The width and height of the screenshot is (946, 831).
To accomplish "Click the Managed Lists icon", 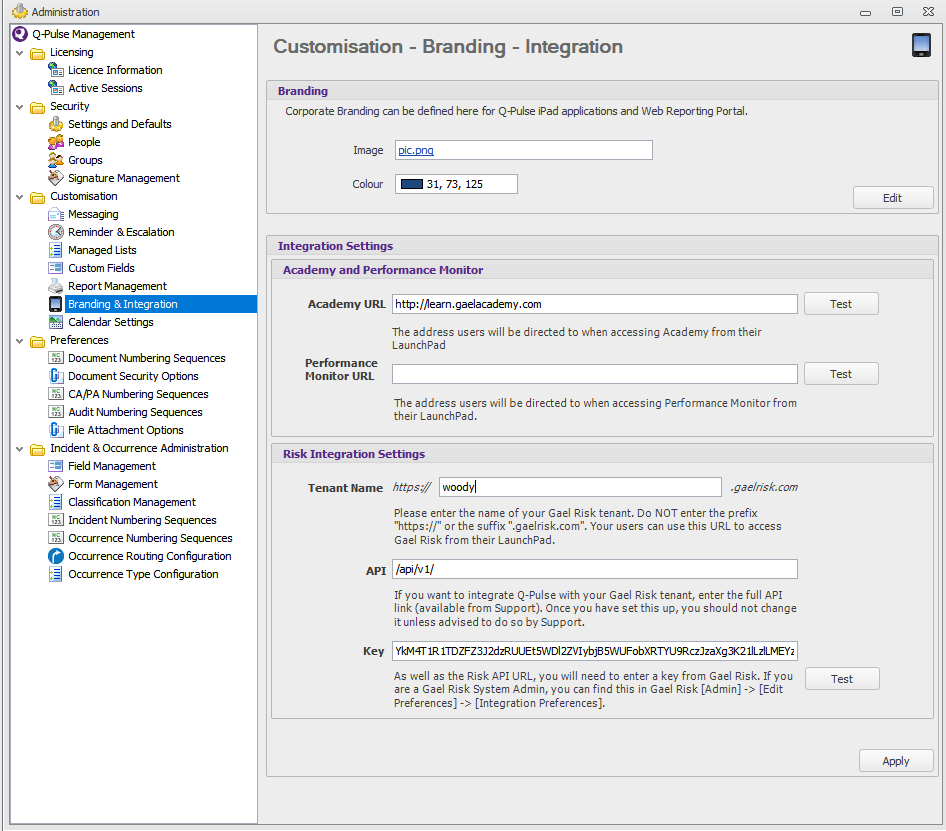I will click(x=56, y=250).
